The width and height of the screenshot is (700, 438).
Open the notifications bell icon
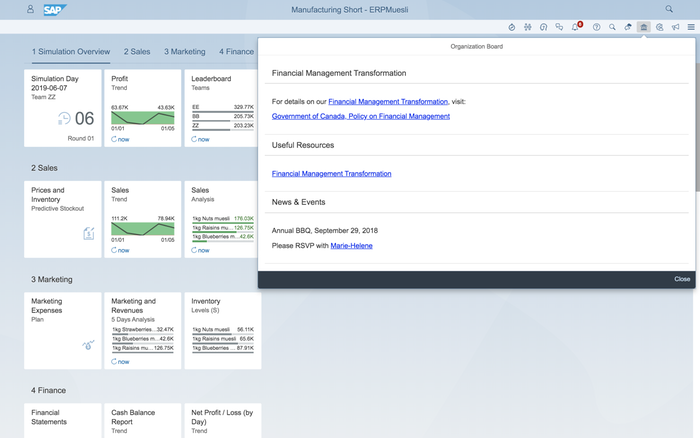(x=576, y=27)
